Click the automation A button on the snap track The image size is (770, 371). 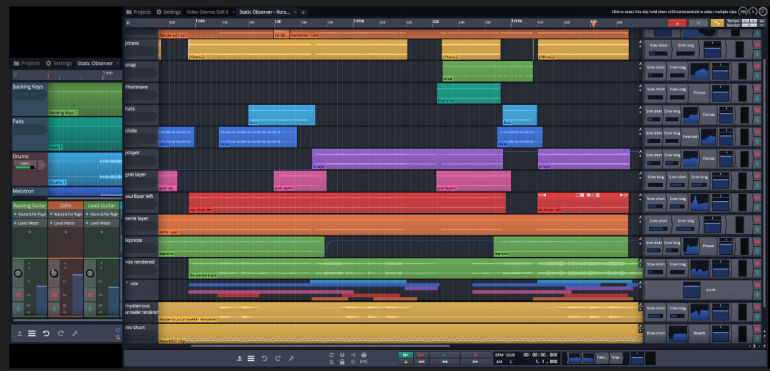coord(640,65)
